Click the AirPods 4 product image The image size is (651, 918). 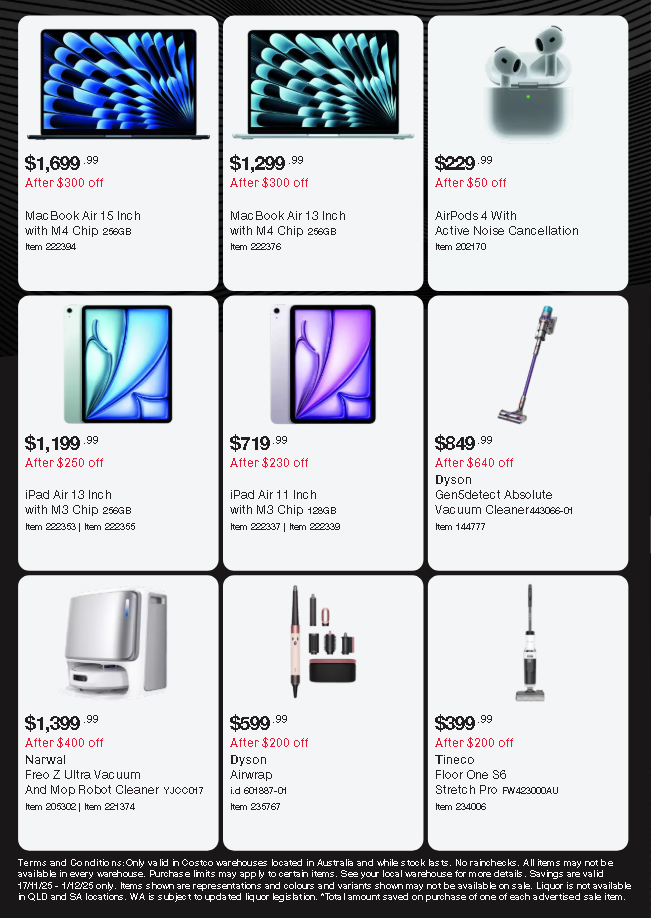click(x=527, y=83)
